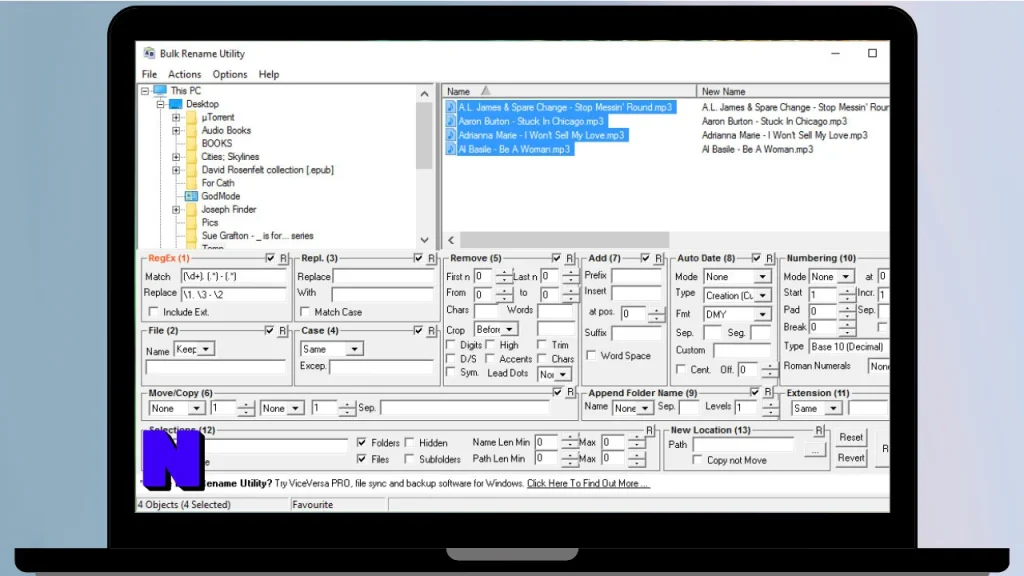Click the Sue Grafton series folder icon
The height and width of the screenshot is (576, 1024).
click(x=191, y=236)
